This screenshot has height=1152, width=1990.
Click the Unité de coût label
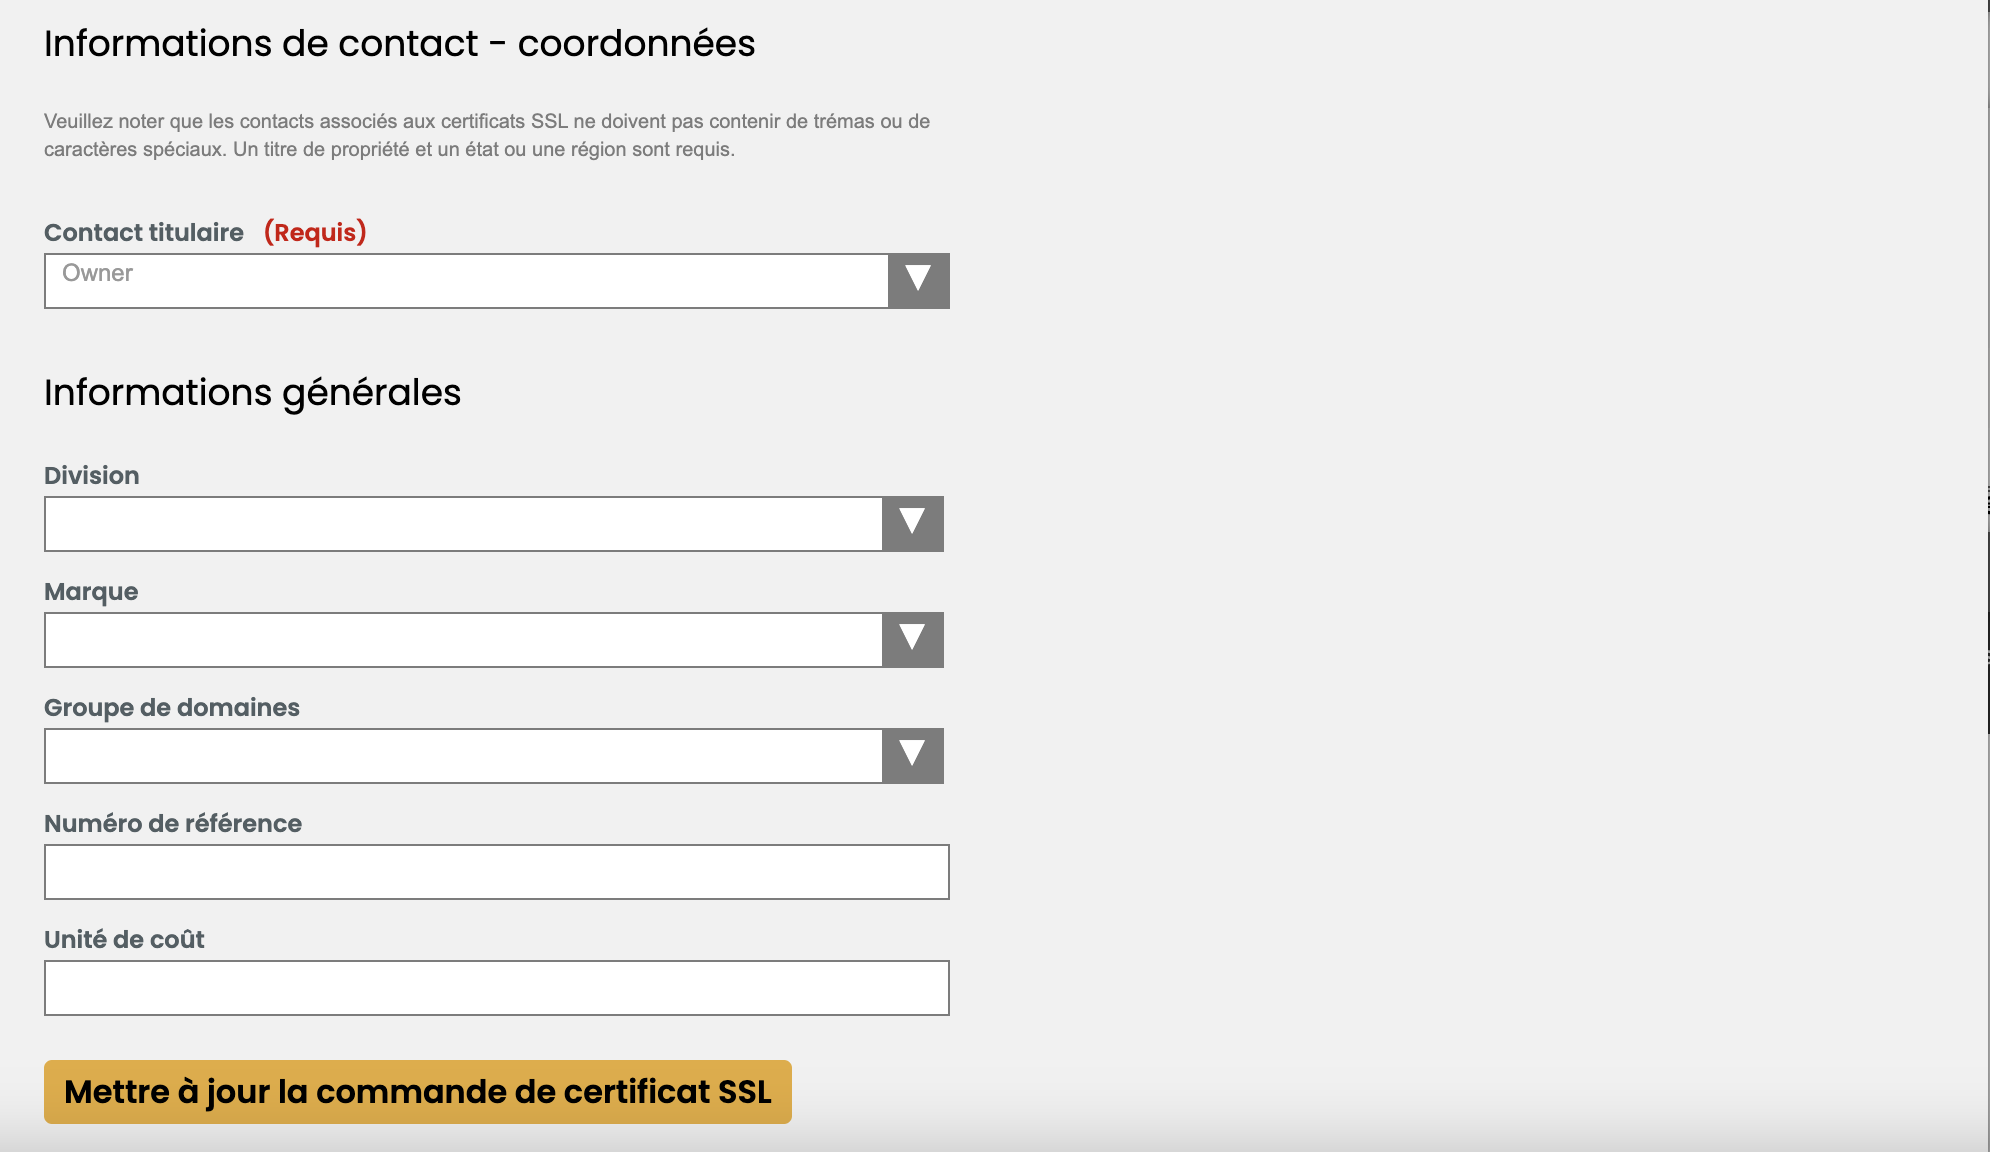pos(124,939)
